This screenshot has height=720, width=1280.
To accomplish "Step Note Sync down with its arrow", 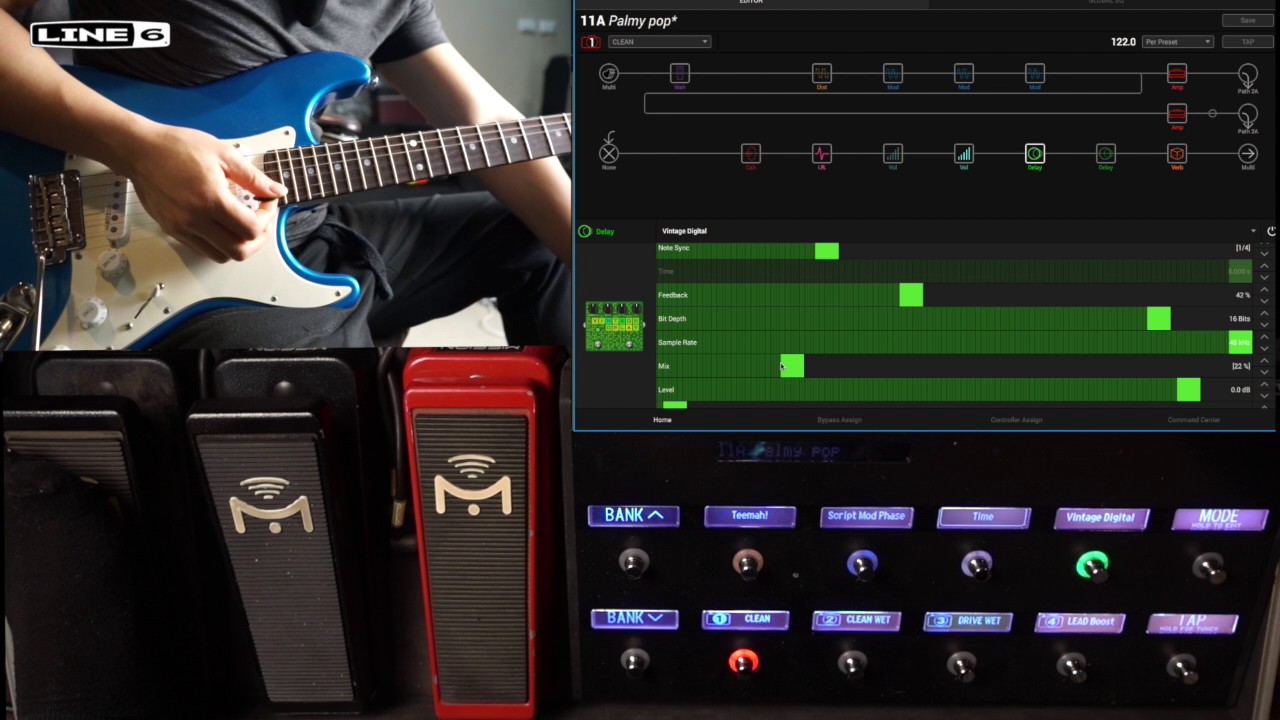I will (1264, 254).
